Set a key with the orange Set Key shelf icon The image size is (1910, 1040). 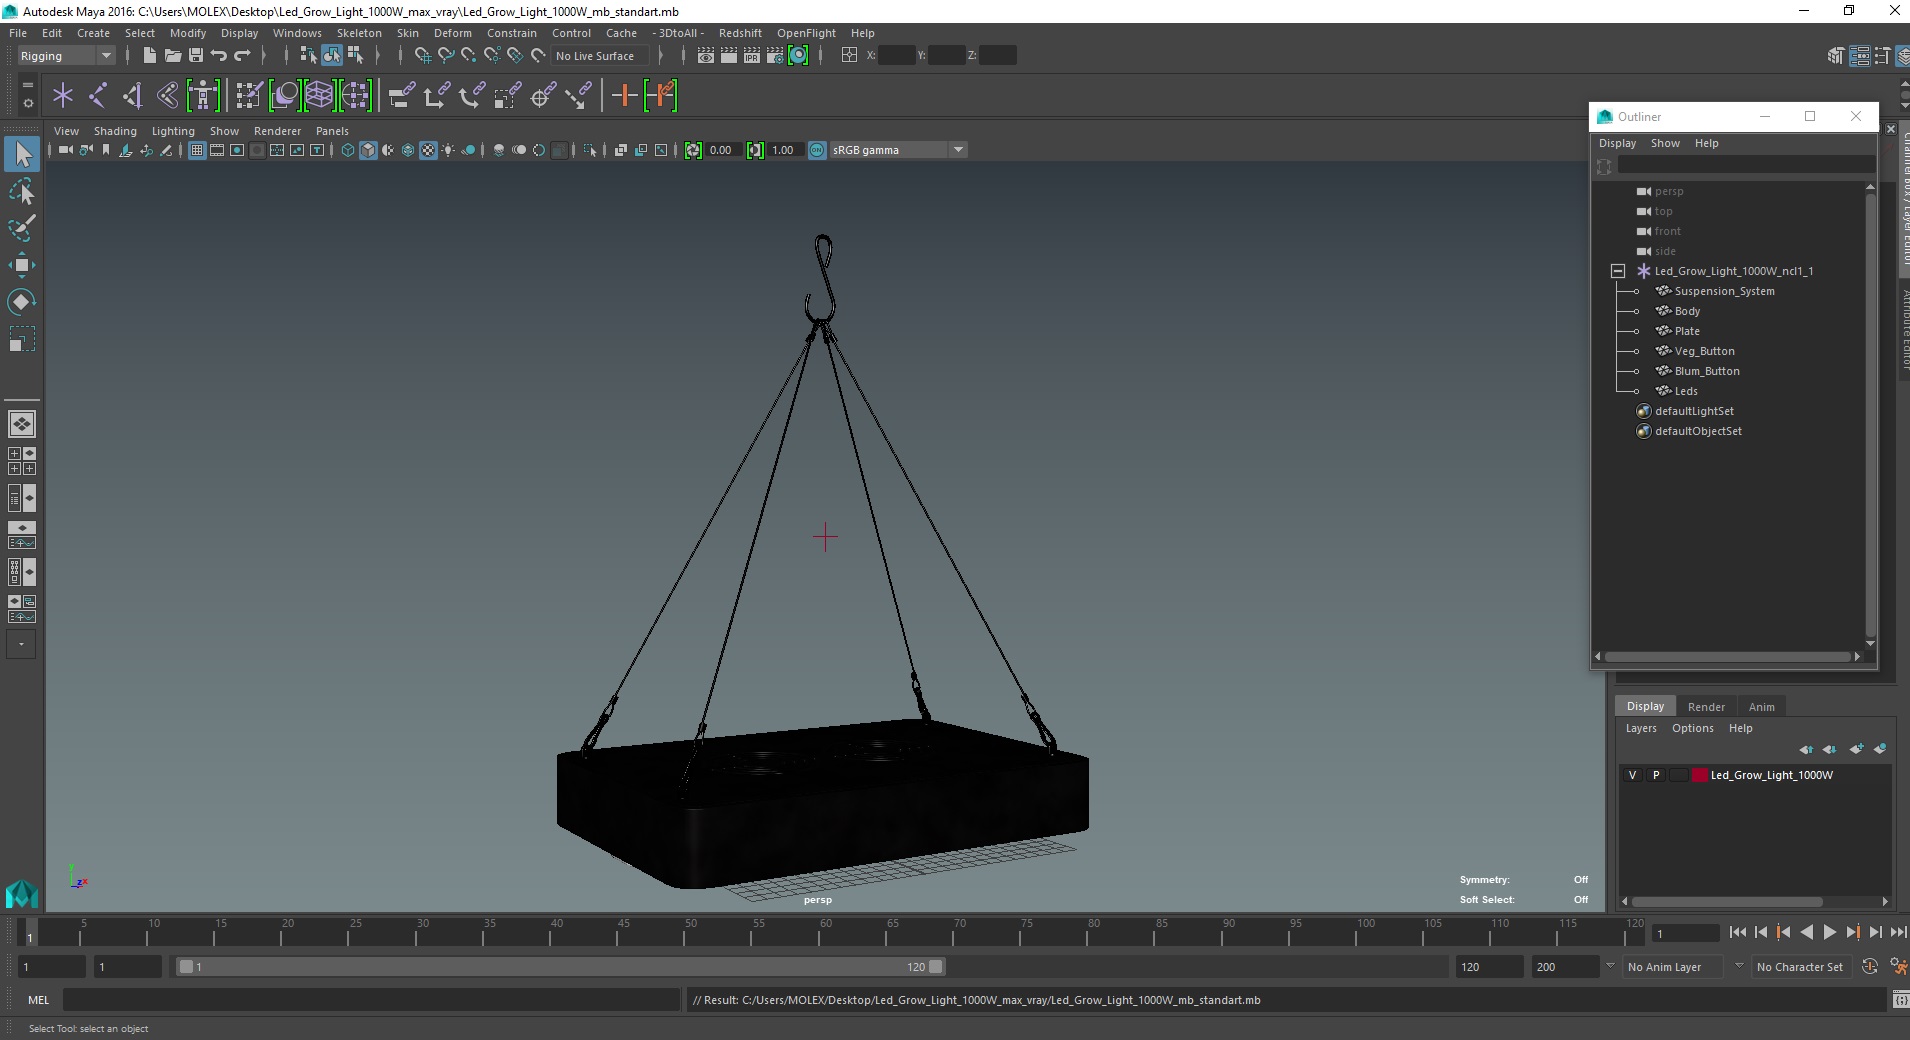click(624, 96)
